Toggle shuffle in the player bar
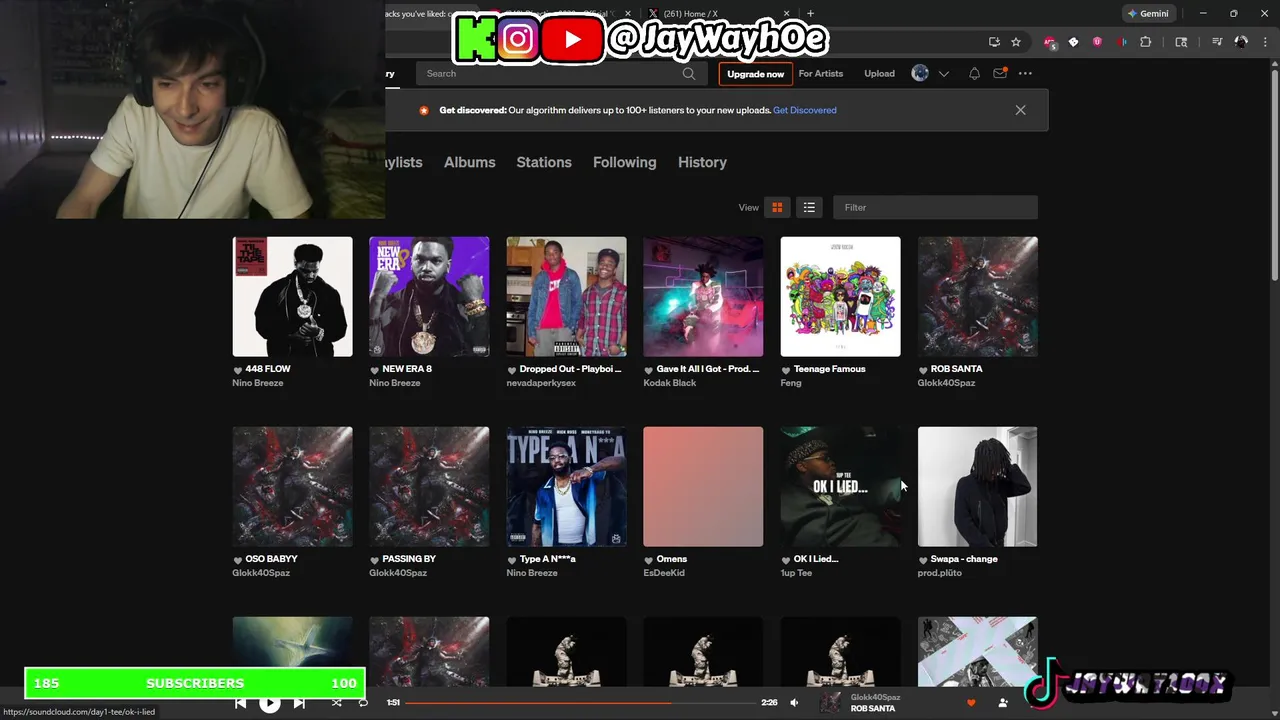1280x720 pixels. pos(336,703)
